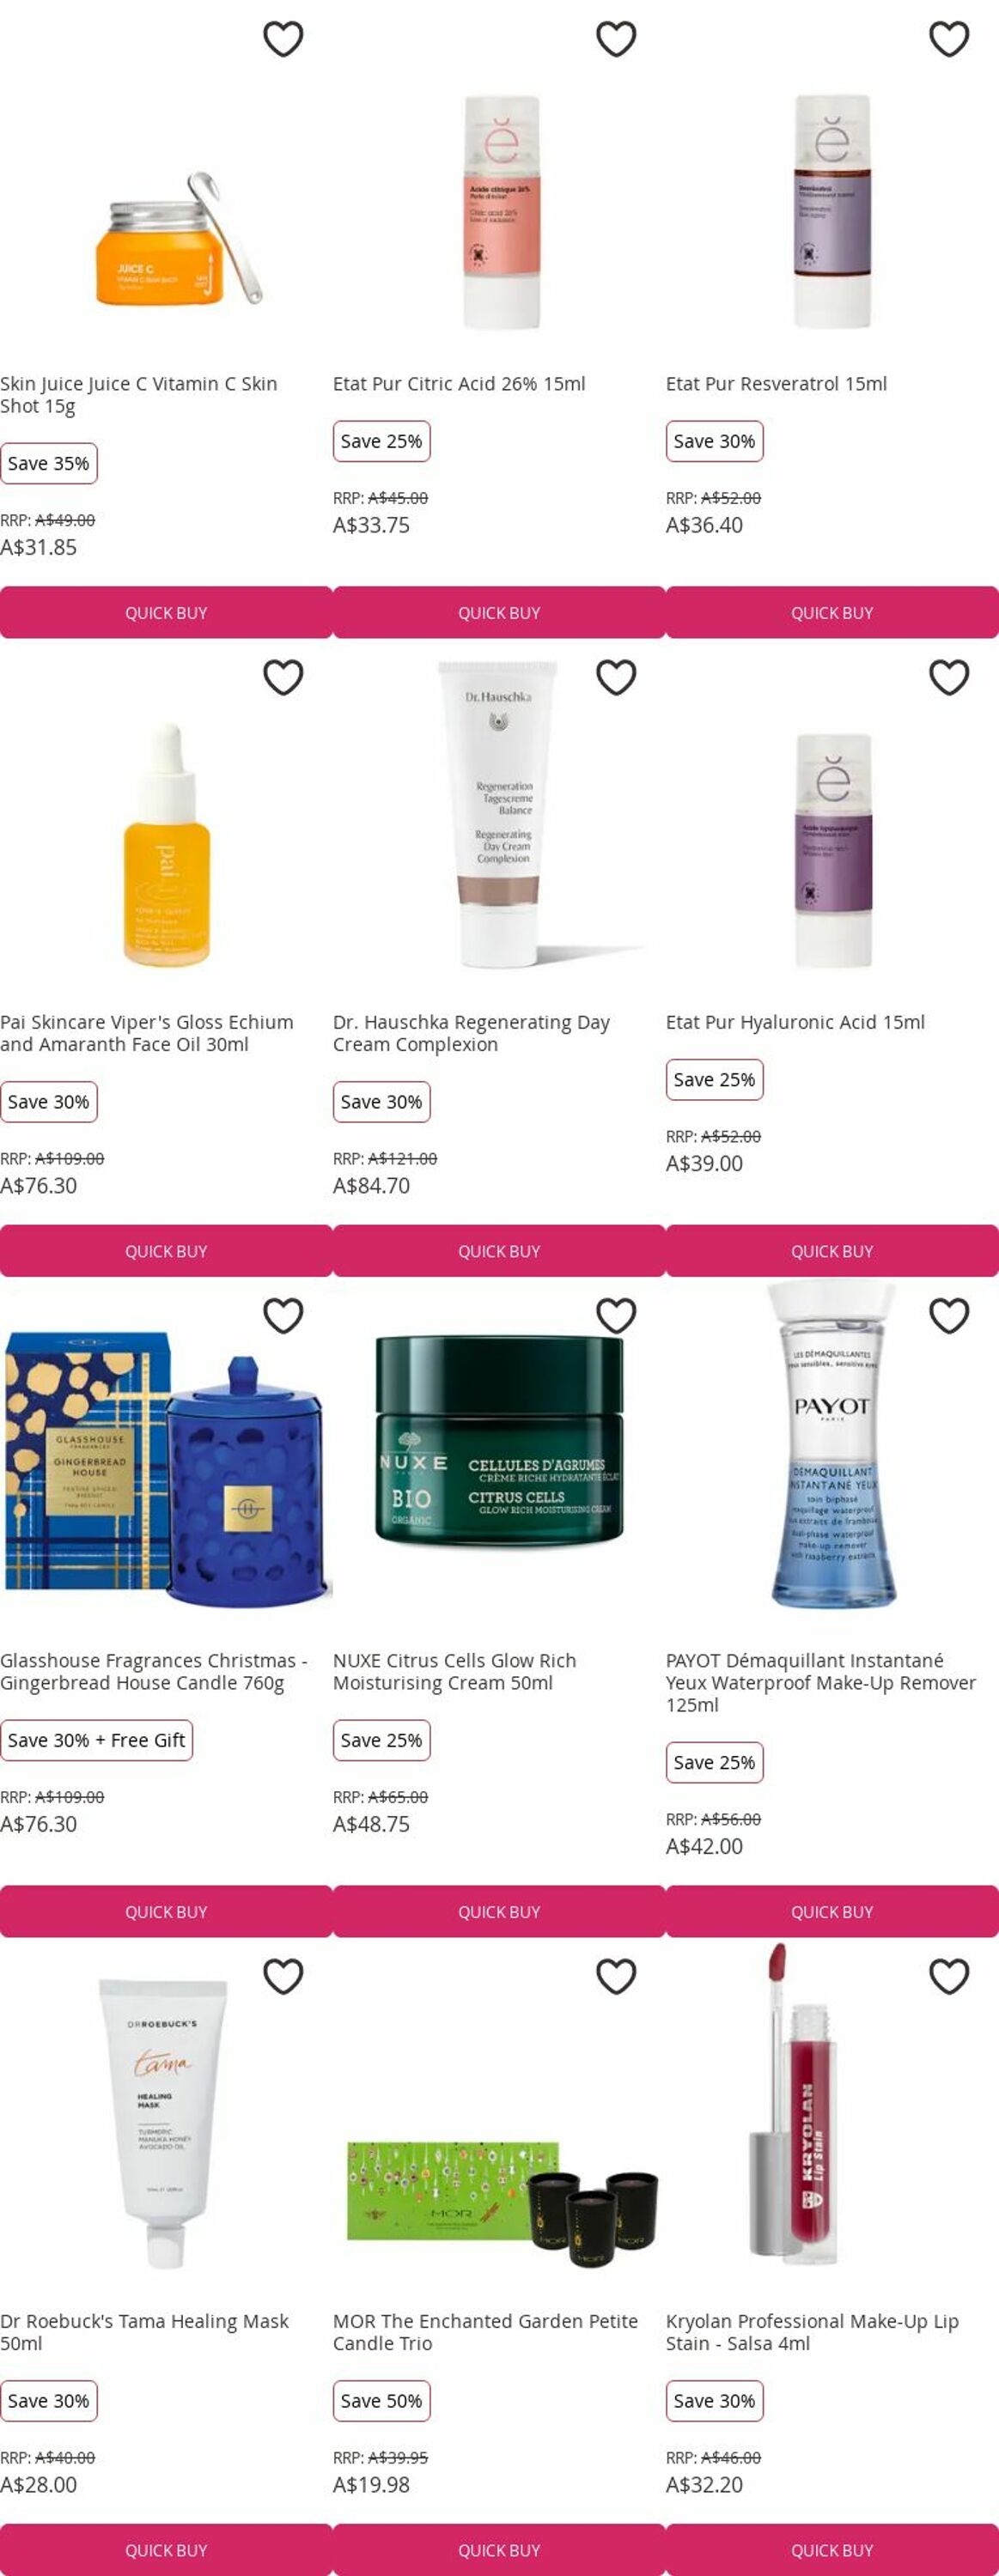Save Pai Skincare Viper's Gloss to wishlist
The height and width of the screenshot is (2576, 999).
point(283,677)
